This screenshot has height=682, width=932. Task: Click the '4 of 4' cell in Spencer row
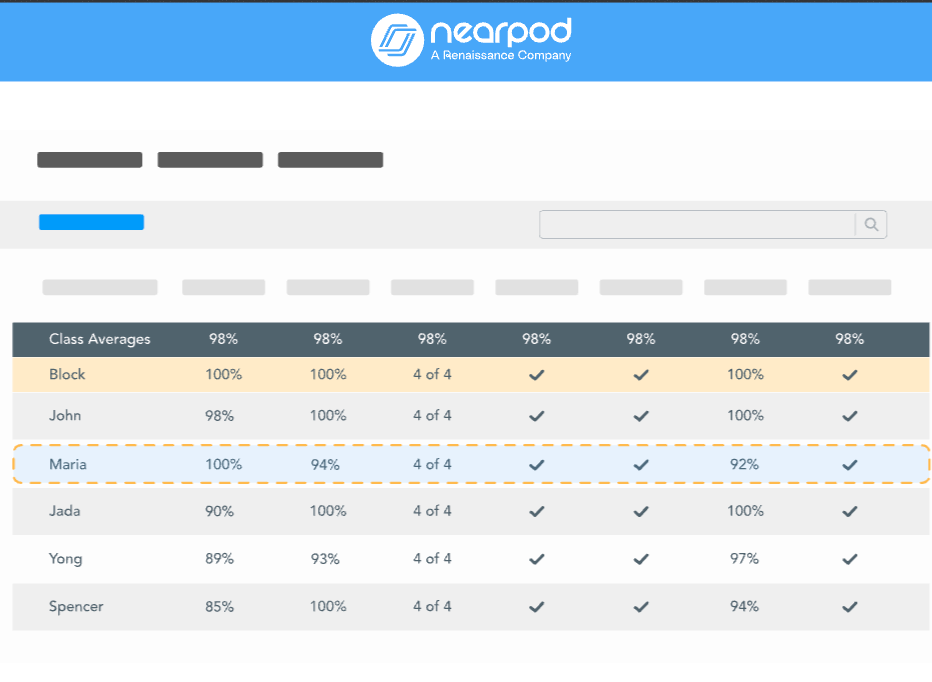(x=432, y=606)
